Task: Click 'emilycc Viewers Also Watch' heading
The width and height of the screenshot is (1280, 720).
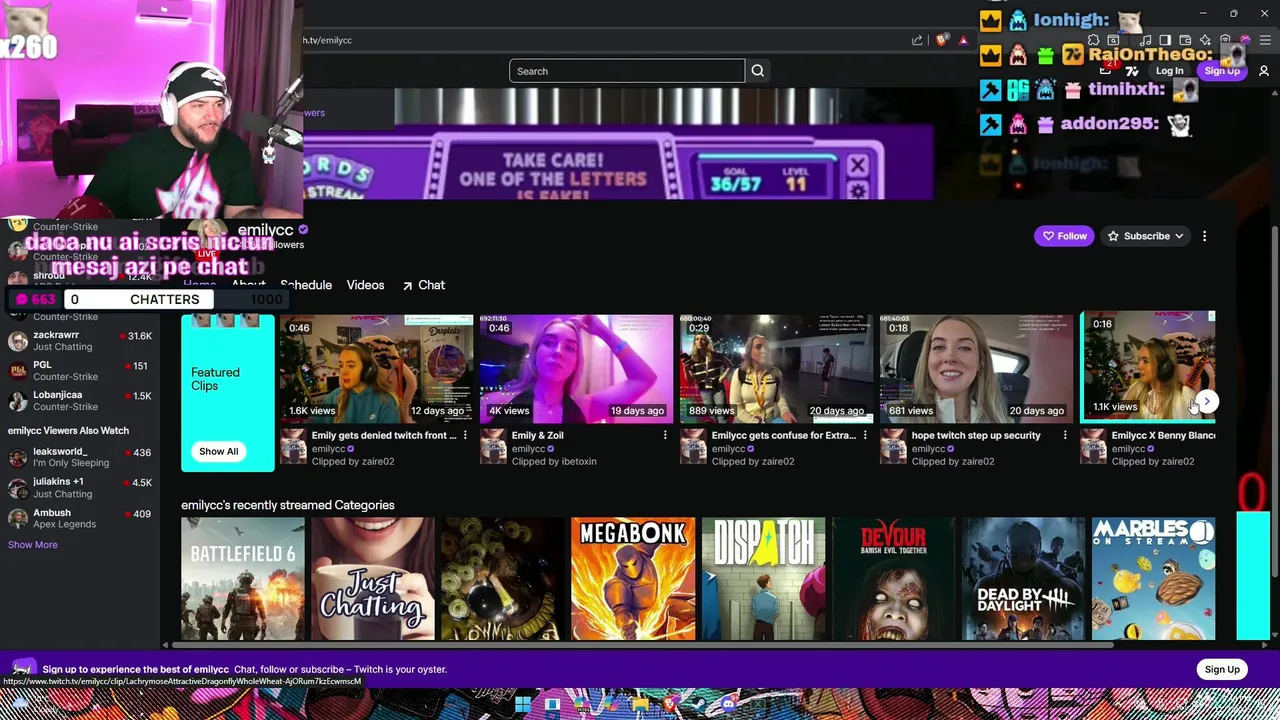Action: [x=68, y=430]
